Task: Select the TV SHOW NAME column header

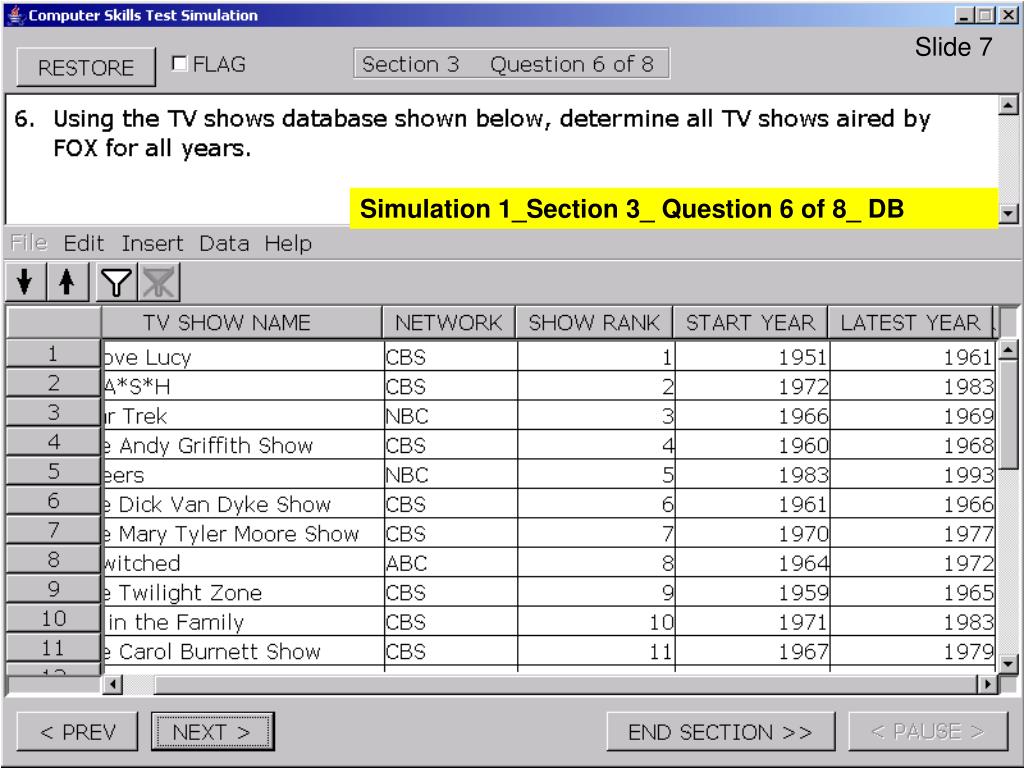Action: [242, 323]
